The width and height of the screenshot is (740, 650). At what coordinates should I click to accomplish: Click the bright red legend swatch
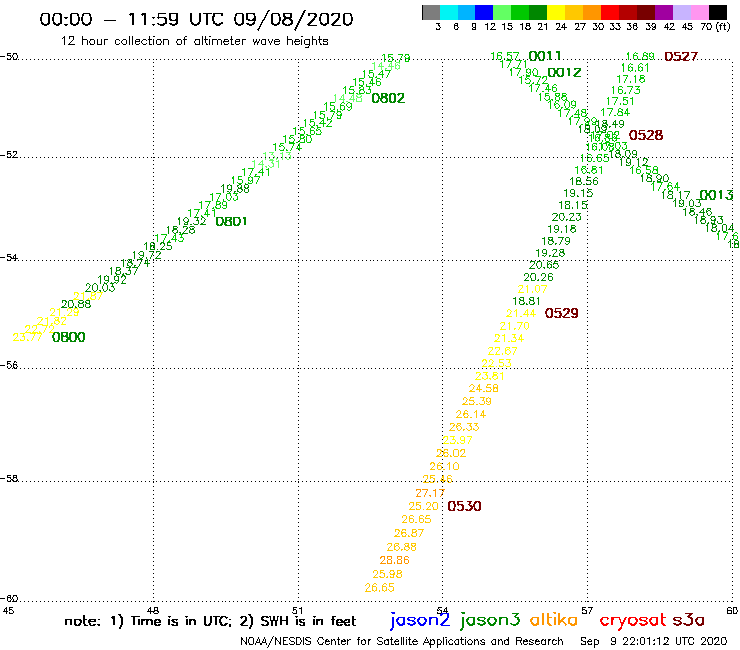(x=610, y=12)
